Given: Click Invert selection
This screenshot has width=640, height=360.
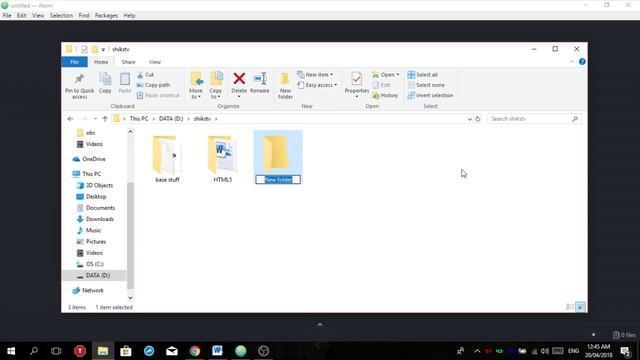Looking at the screenshot, I should tap(430, 95).
